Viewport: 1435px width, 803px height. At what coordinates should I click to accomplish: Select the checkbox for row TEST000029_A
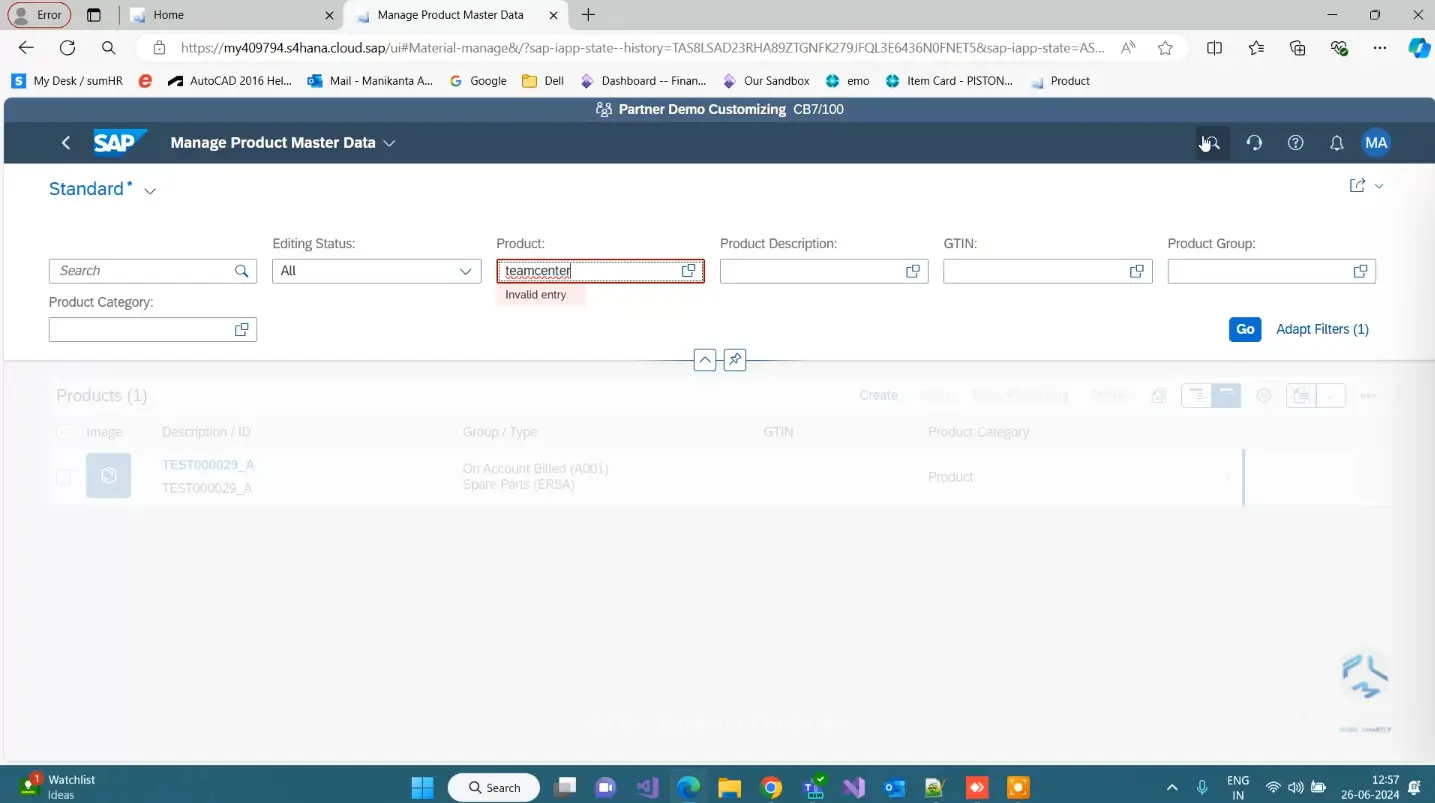[x=63, y=476]
